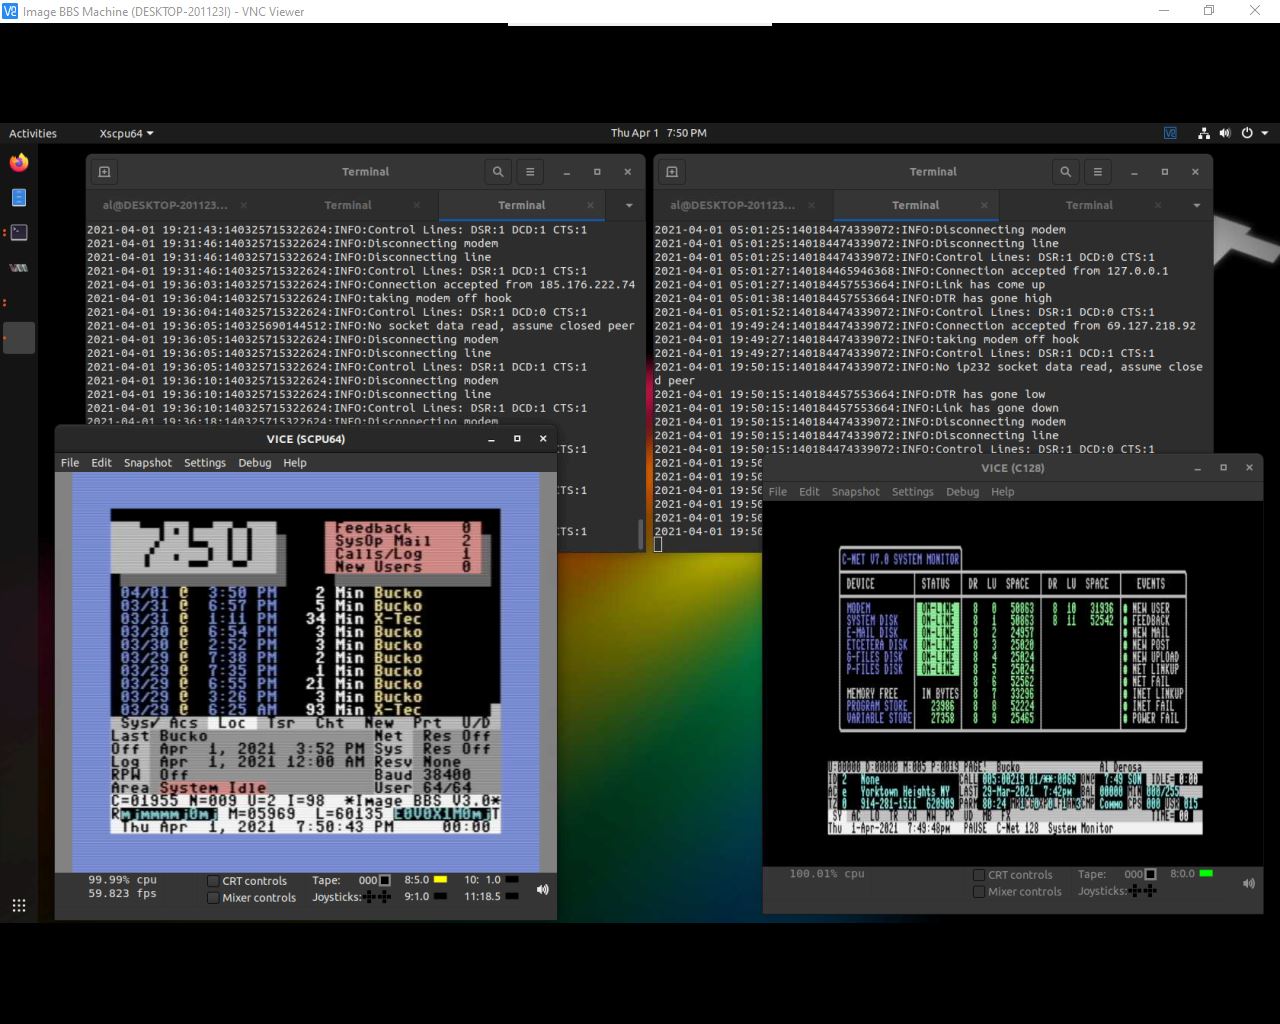Image resolution: width=1280 pixels, height=1024 pixels.
Task: Open Snapshot menu in VICE C128
Action: click(856, 492)
